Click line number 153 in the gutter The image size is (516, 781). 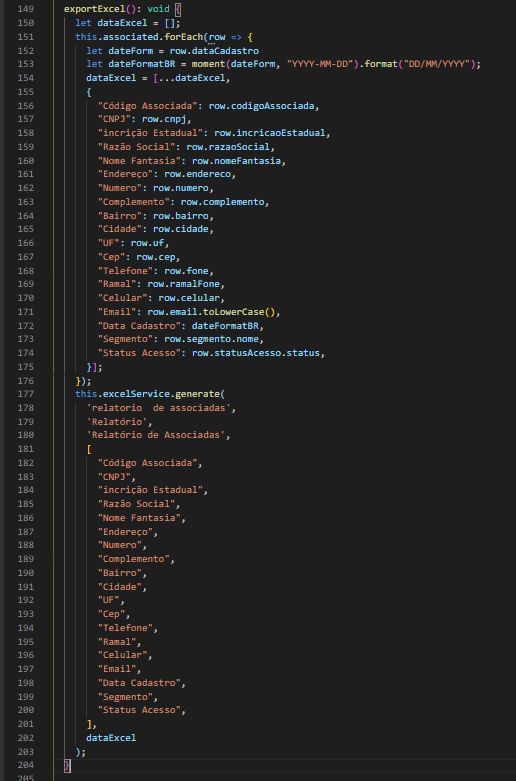(25, 64)
